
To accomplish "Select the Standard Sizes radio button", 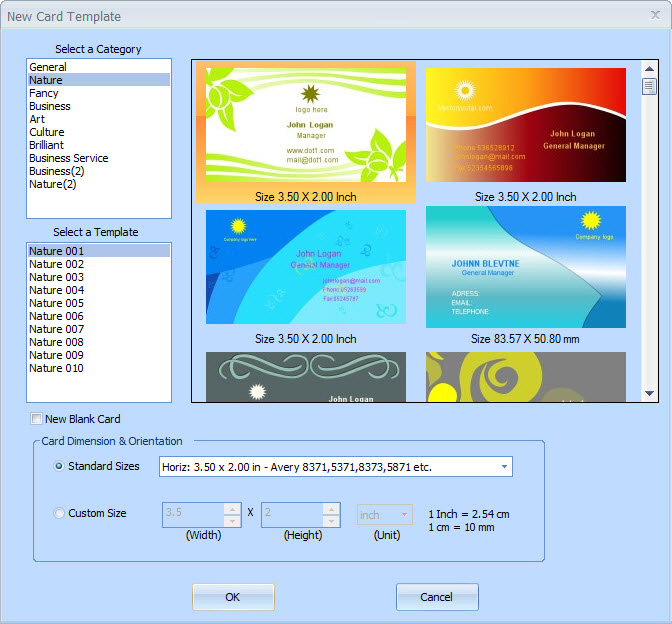I will (x=60, y=466).
